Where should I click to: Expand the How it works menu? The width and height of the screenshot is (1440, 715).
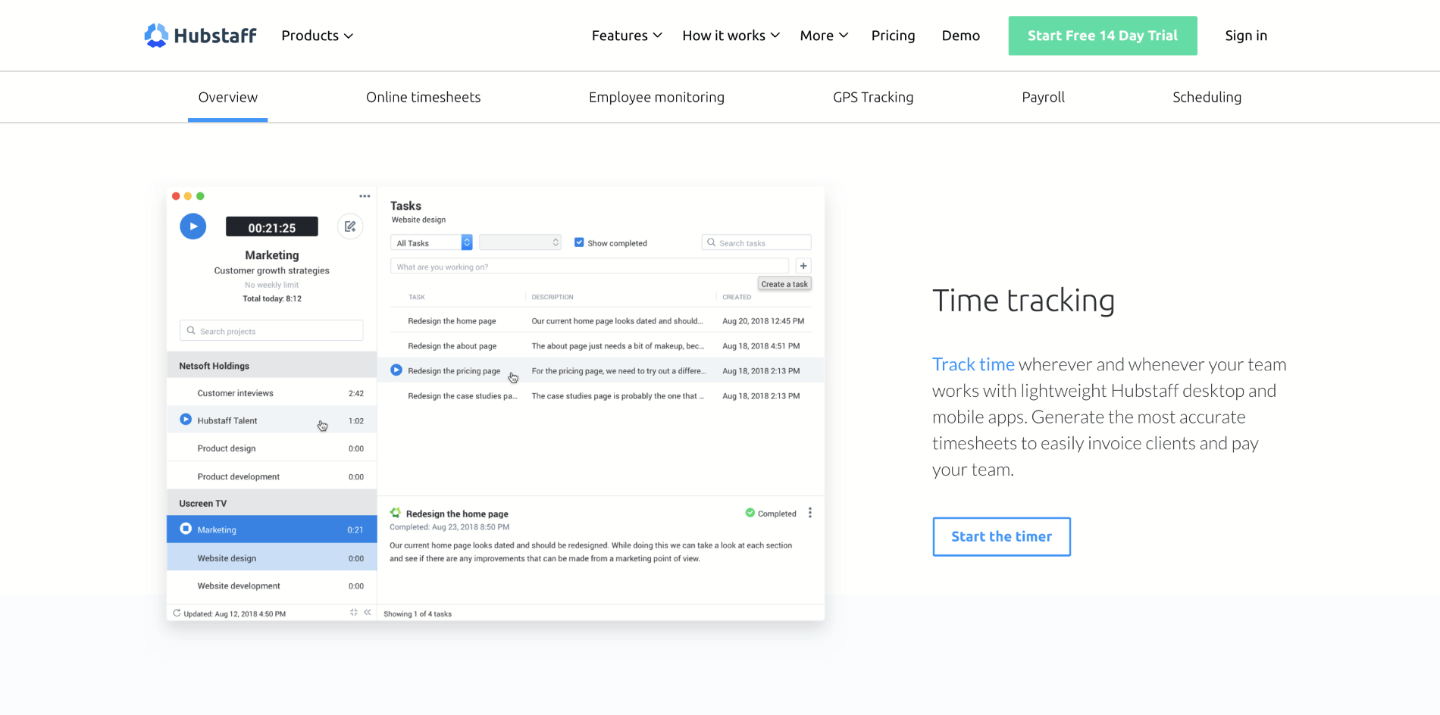[x=731, y=35]
